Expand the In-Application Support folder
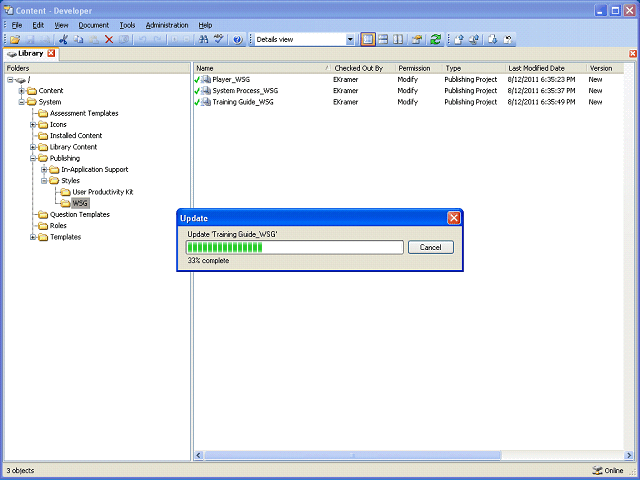Viewport: 640px width, 480px height. (x=44, y=169)
